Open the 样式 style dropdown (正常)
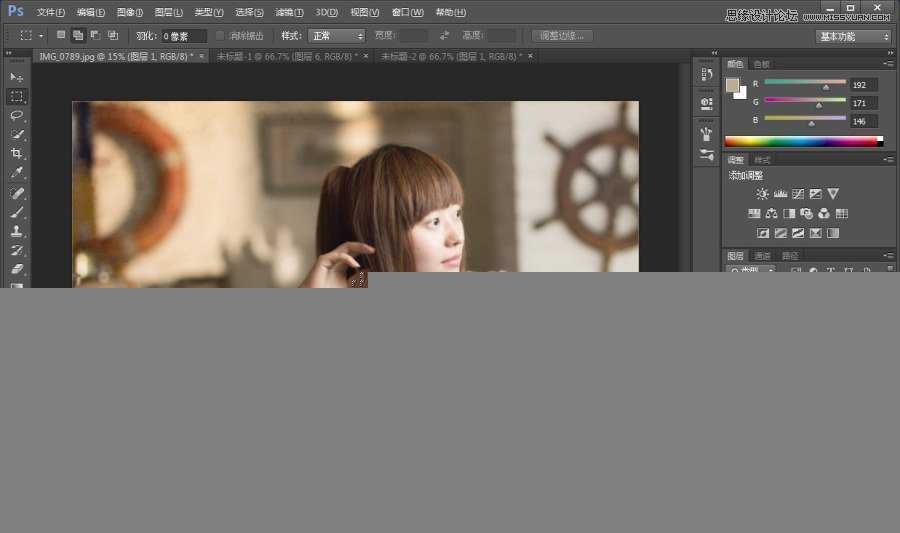The height and width of the screenshot is (533, 900). [337, 36]
